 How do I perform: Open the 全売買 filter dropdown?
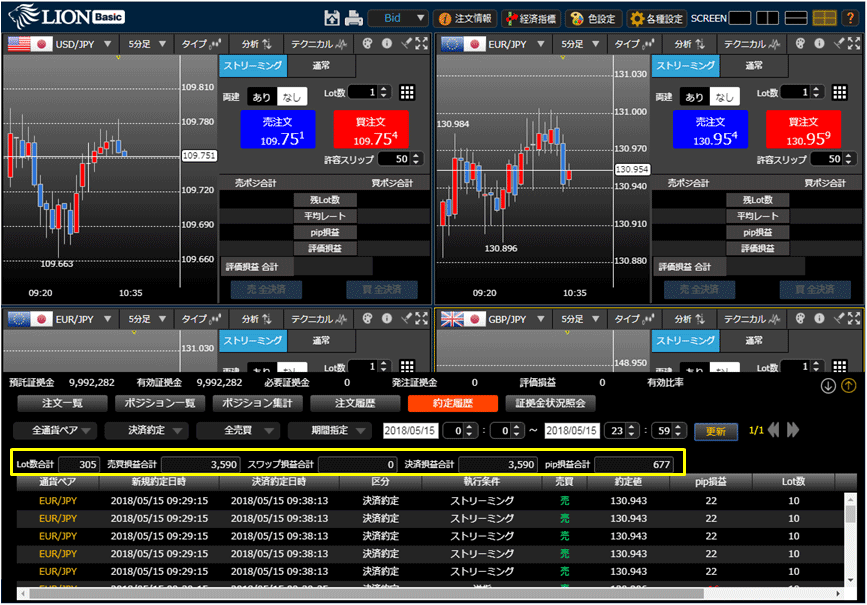(238, 430)
